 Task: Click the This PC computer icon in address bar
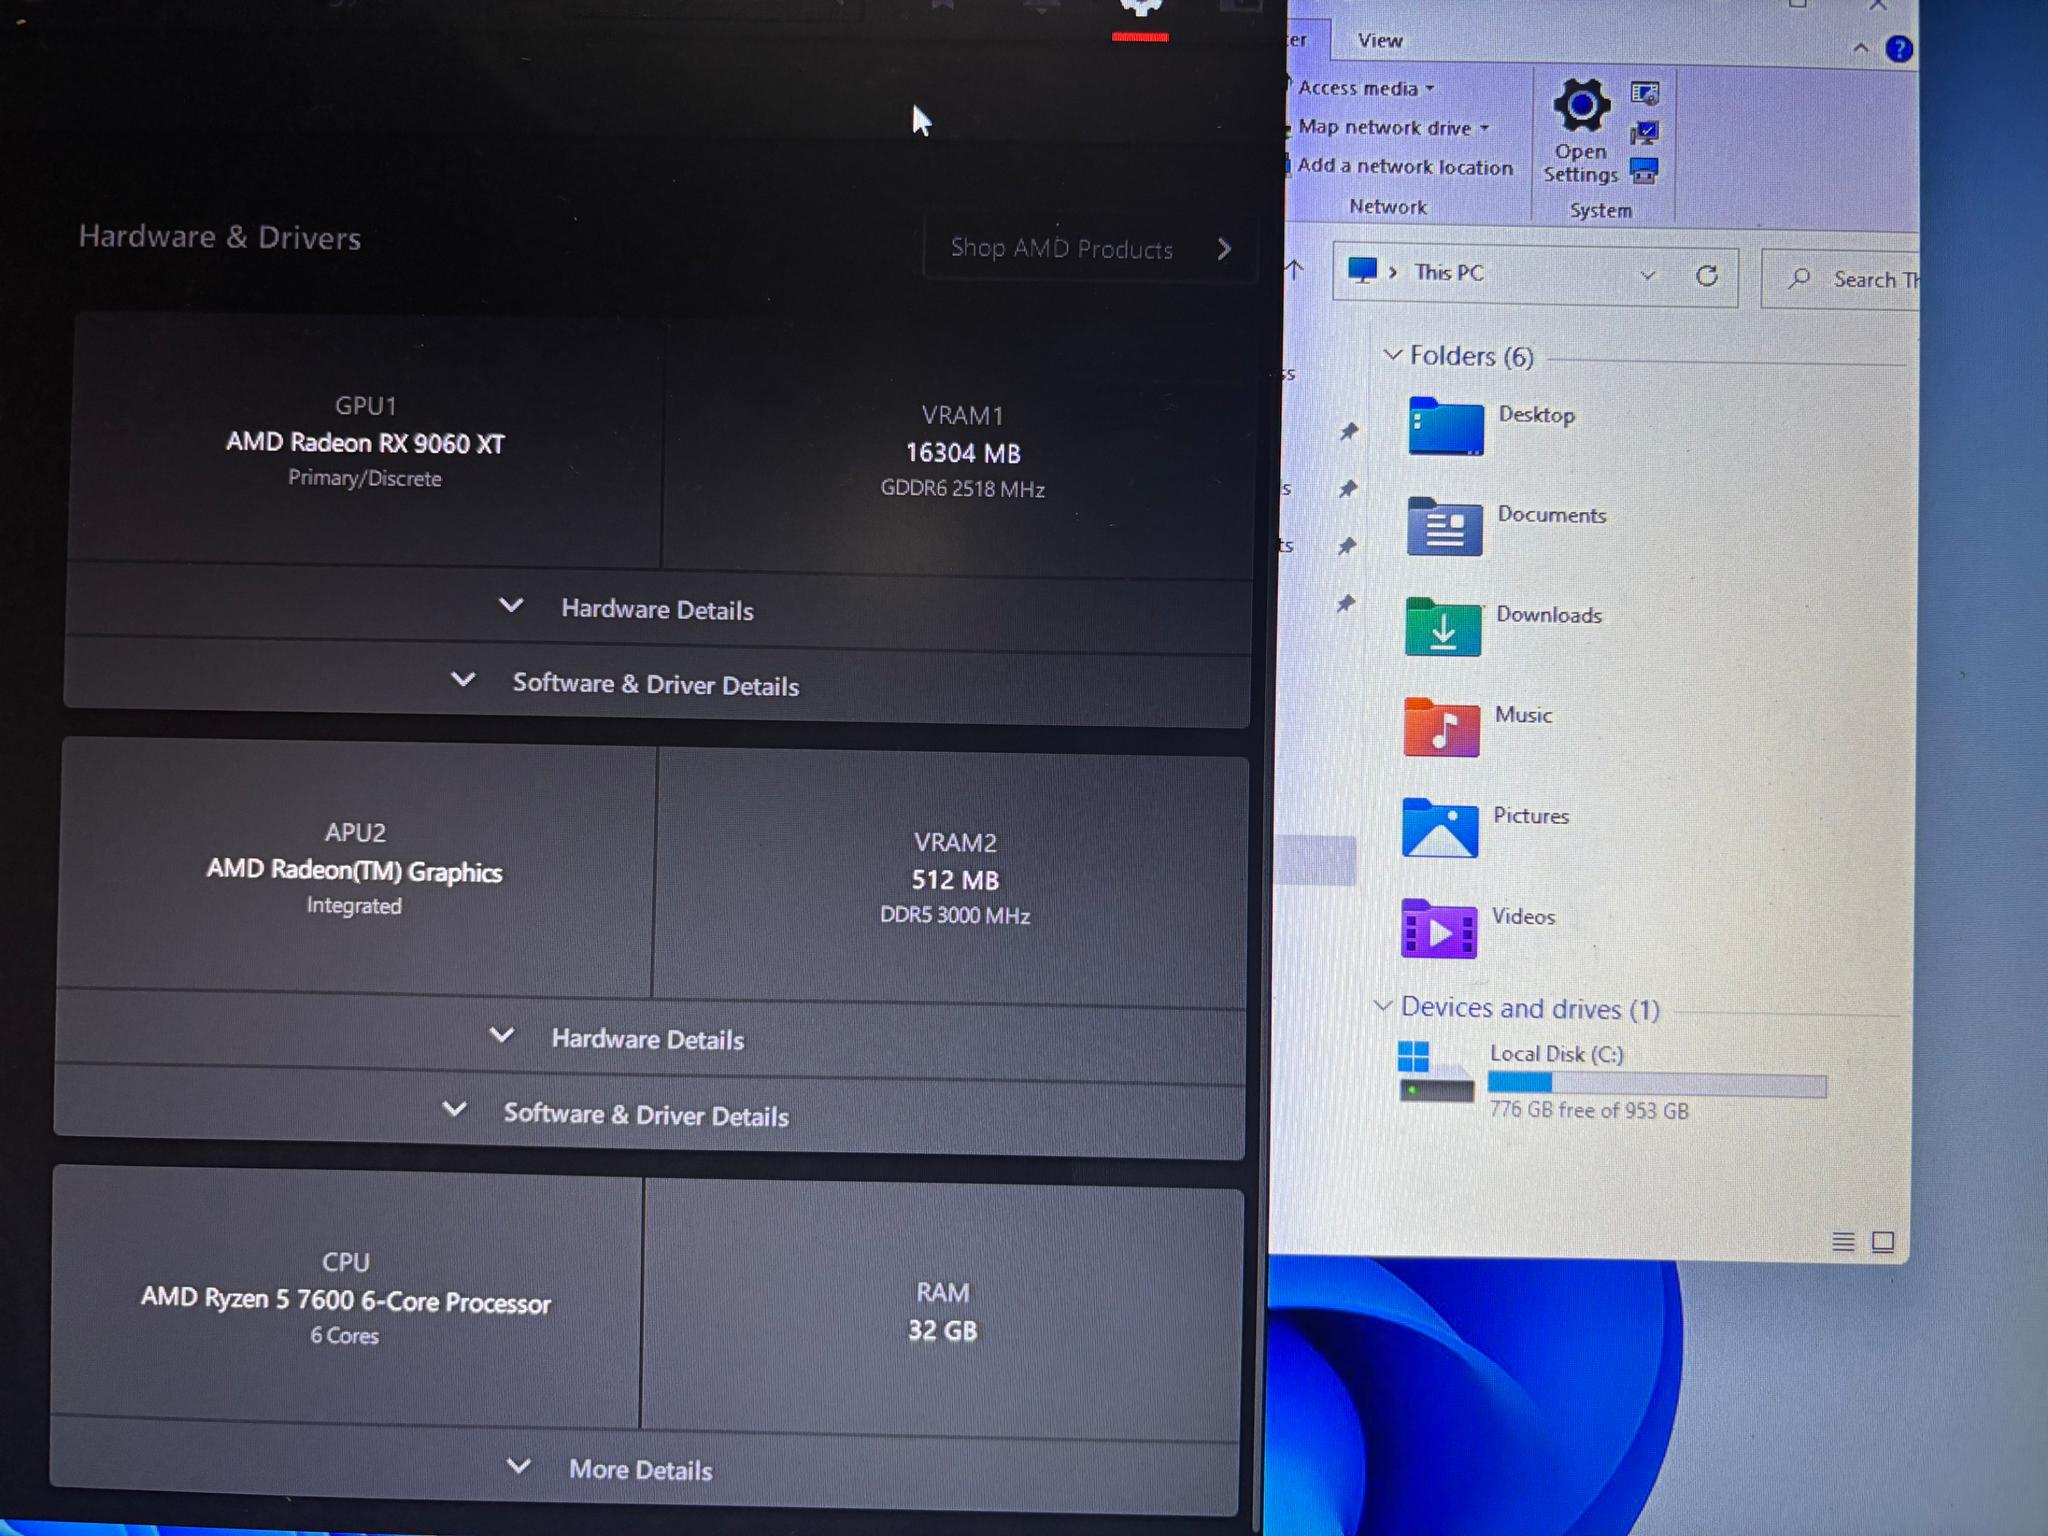(x=1362, y=270)
